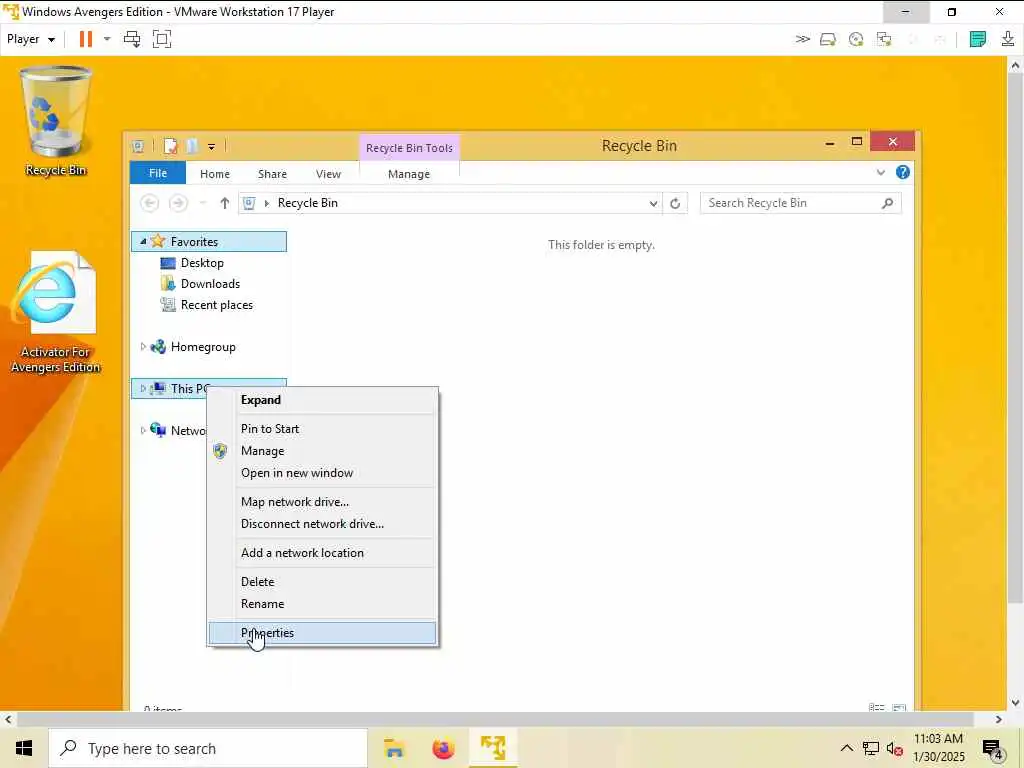Click the Properties quick access toolbar icon
Viewport: 1024px width, 768px height.
click(x=170, y=146)
